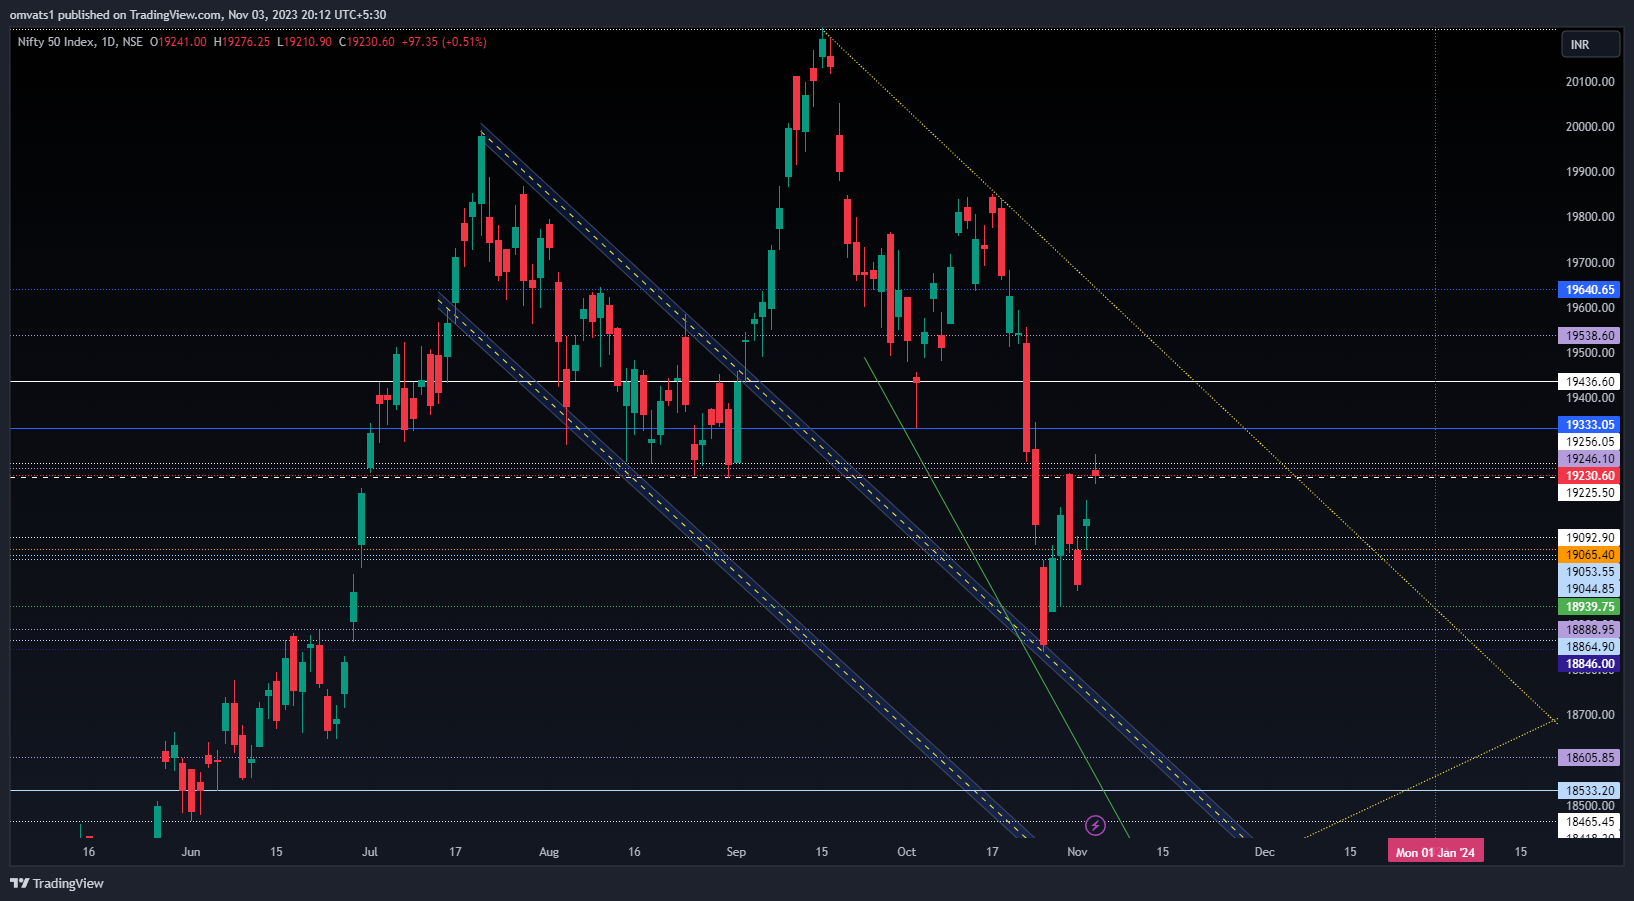Click the 20000.00 price axis tick
This screenshot has height=901, width=1634.
tap(1590, 127)
